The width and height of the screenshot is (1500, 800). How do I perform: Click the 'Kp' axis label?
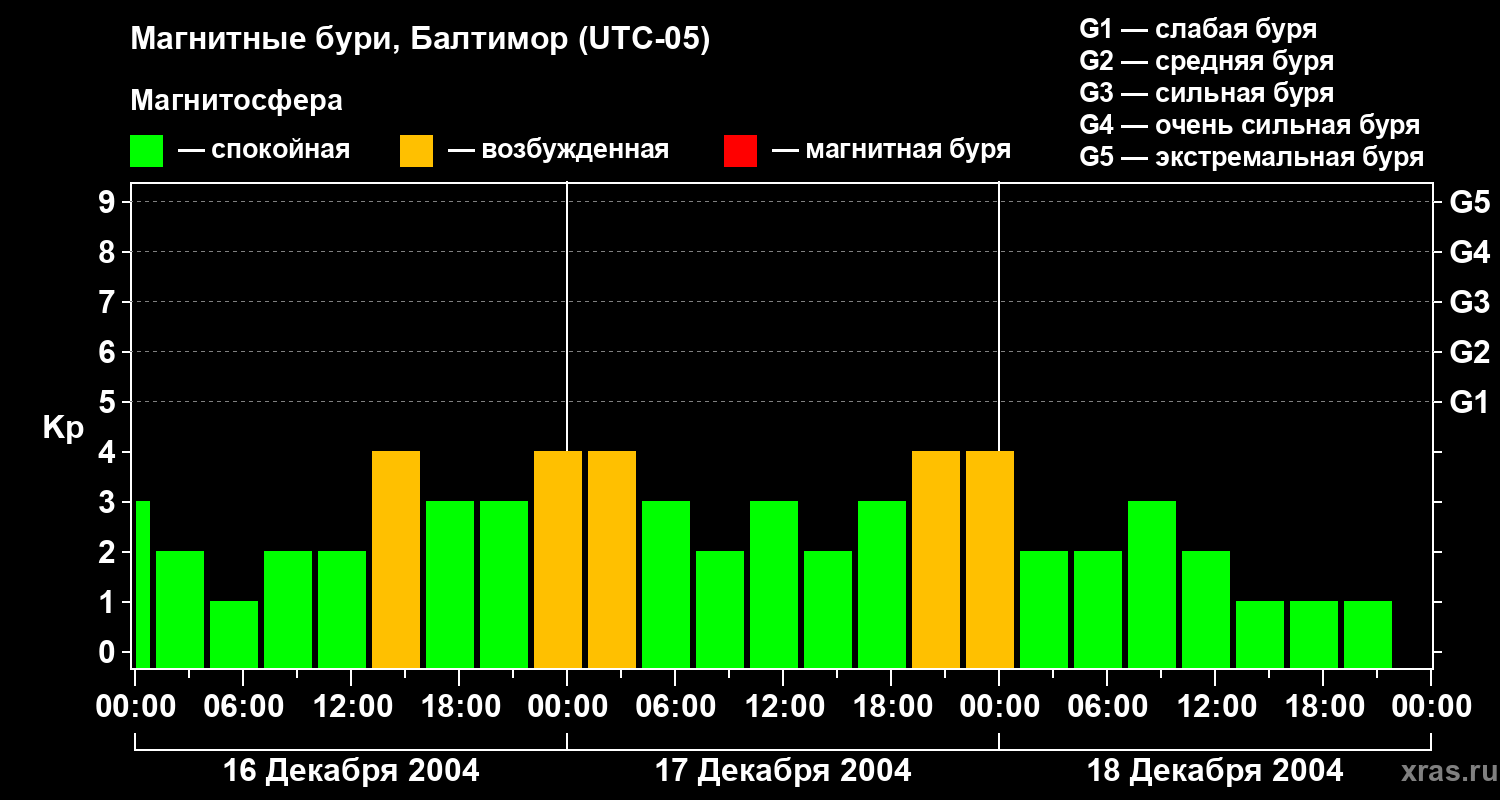[x=63, y=428]
